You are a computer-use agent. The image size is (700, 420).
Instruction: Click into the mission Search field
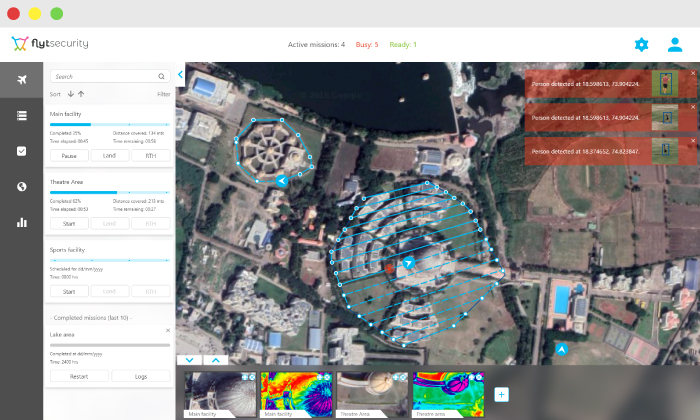pyautogui.click(x=110, y=76)
